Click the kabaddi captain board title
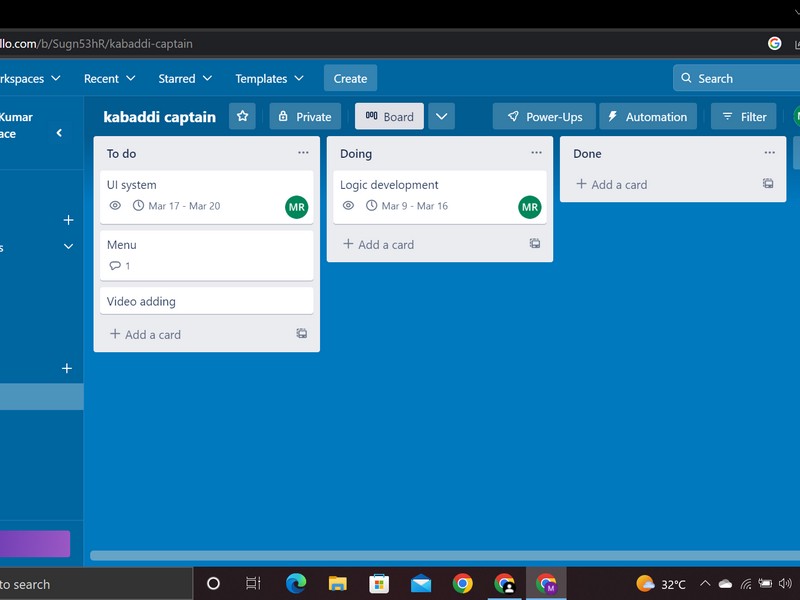 pos(160,117)
